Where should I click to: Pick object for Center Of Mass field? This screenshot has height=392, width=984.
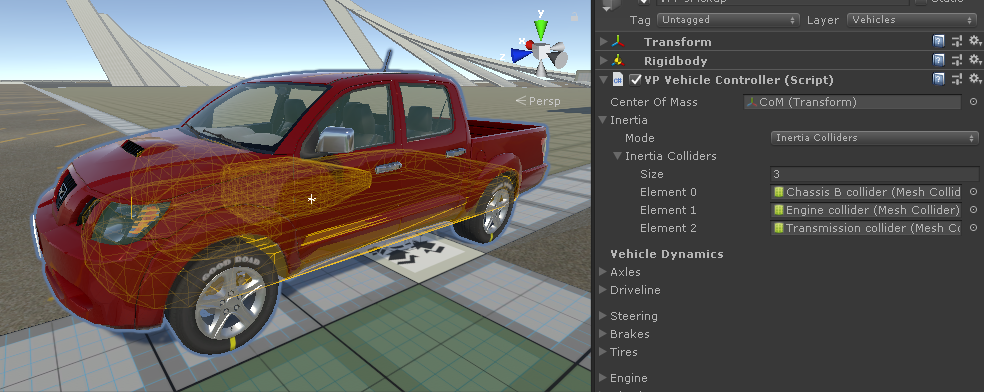point(973,102)
